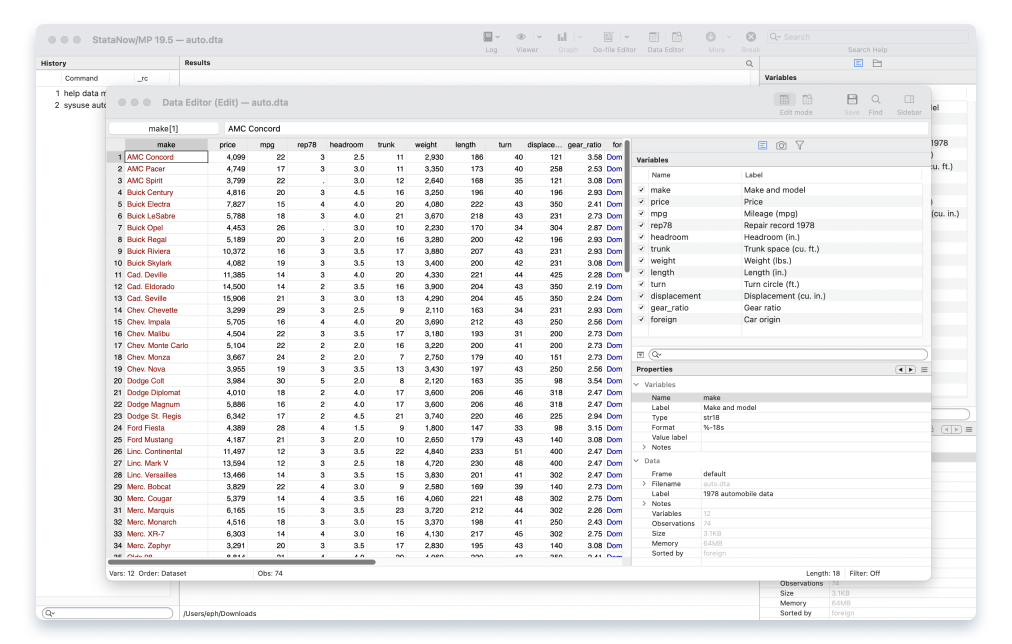Open the Log tool in Stata toolbar
Image resolution: width=1012 pixels, height=644 pixels.
click(488, 37)
